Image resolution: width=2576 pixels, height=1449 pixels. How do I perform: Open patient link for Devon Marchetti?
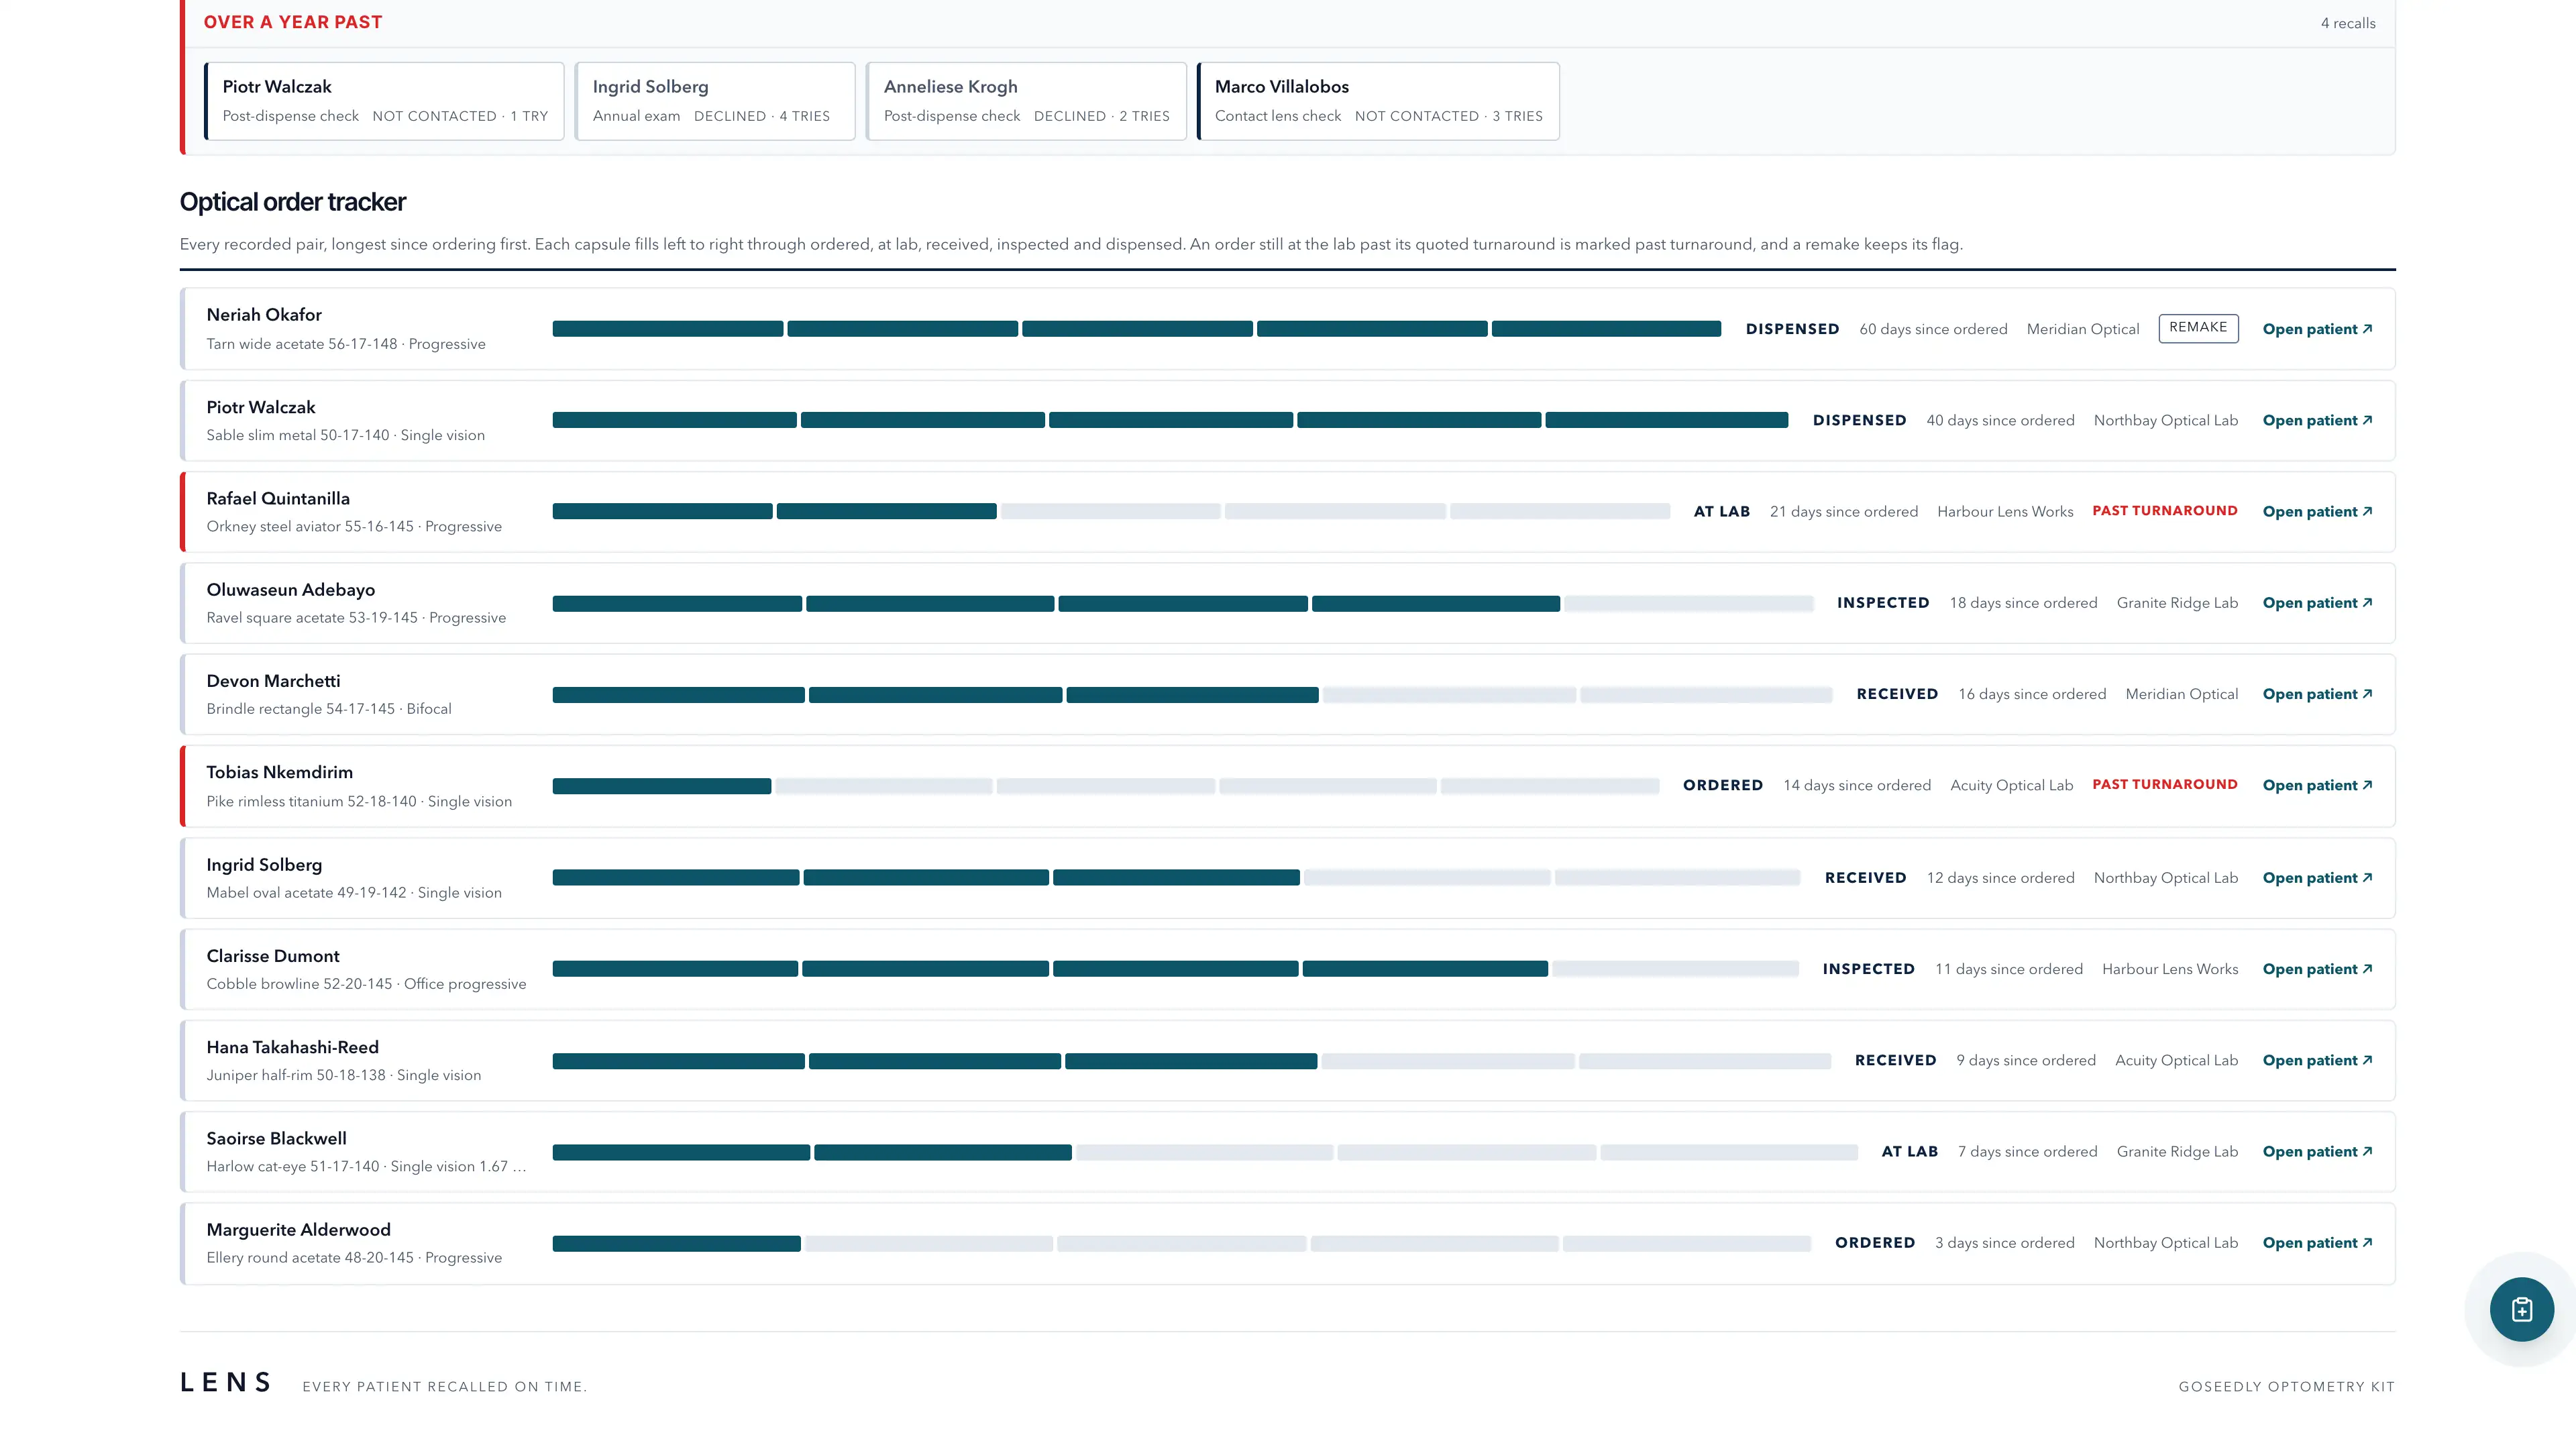coord(2317,694)
